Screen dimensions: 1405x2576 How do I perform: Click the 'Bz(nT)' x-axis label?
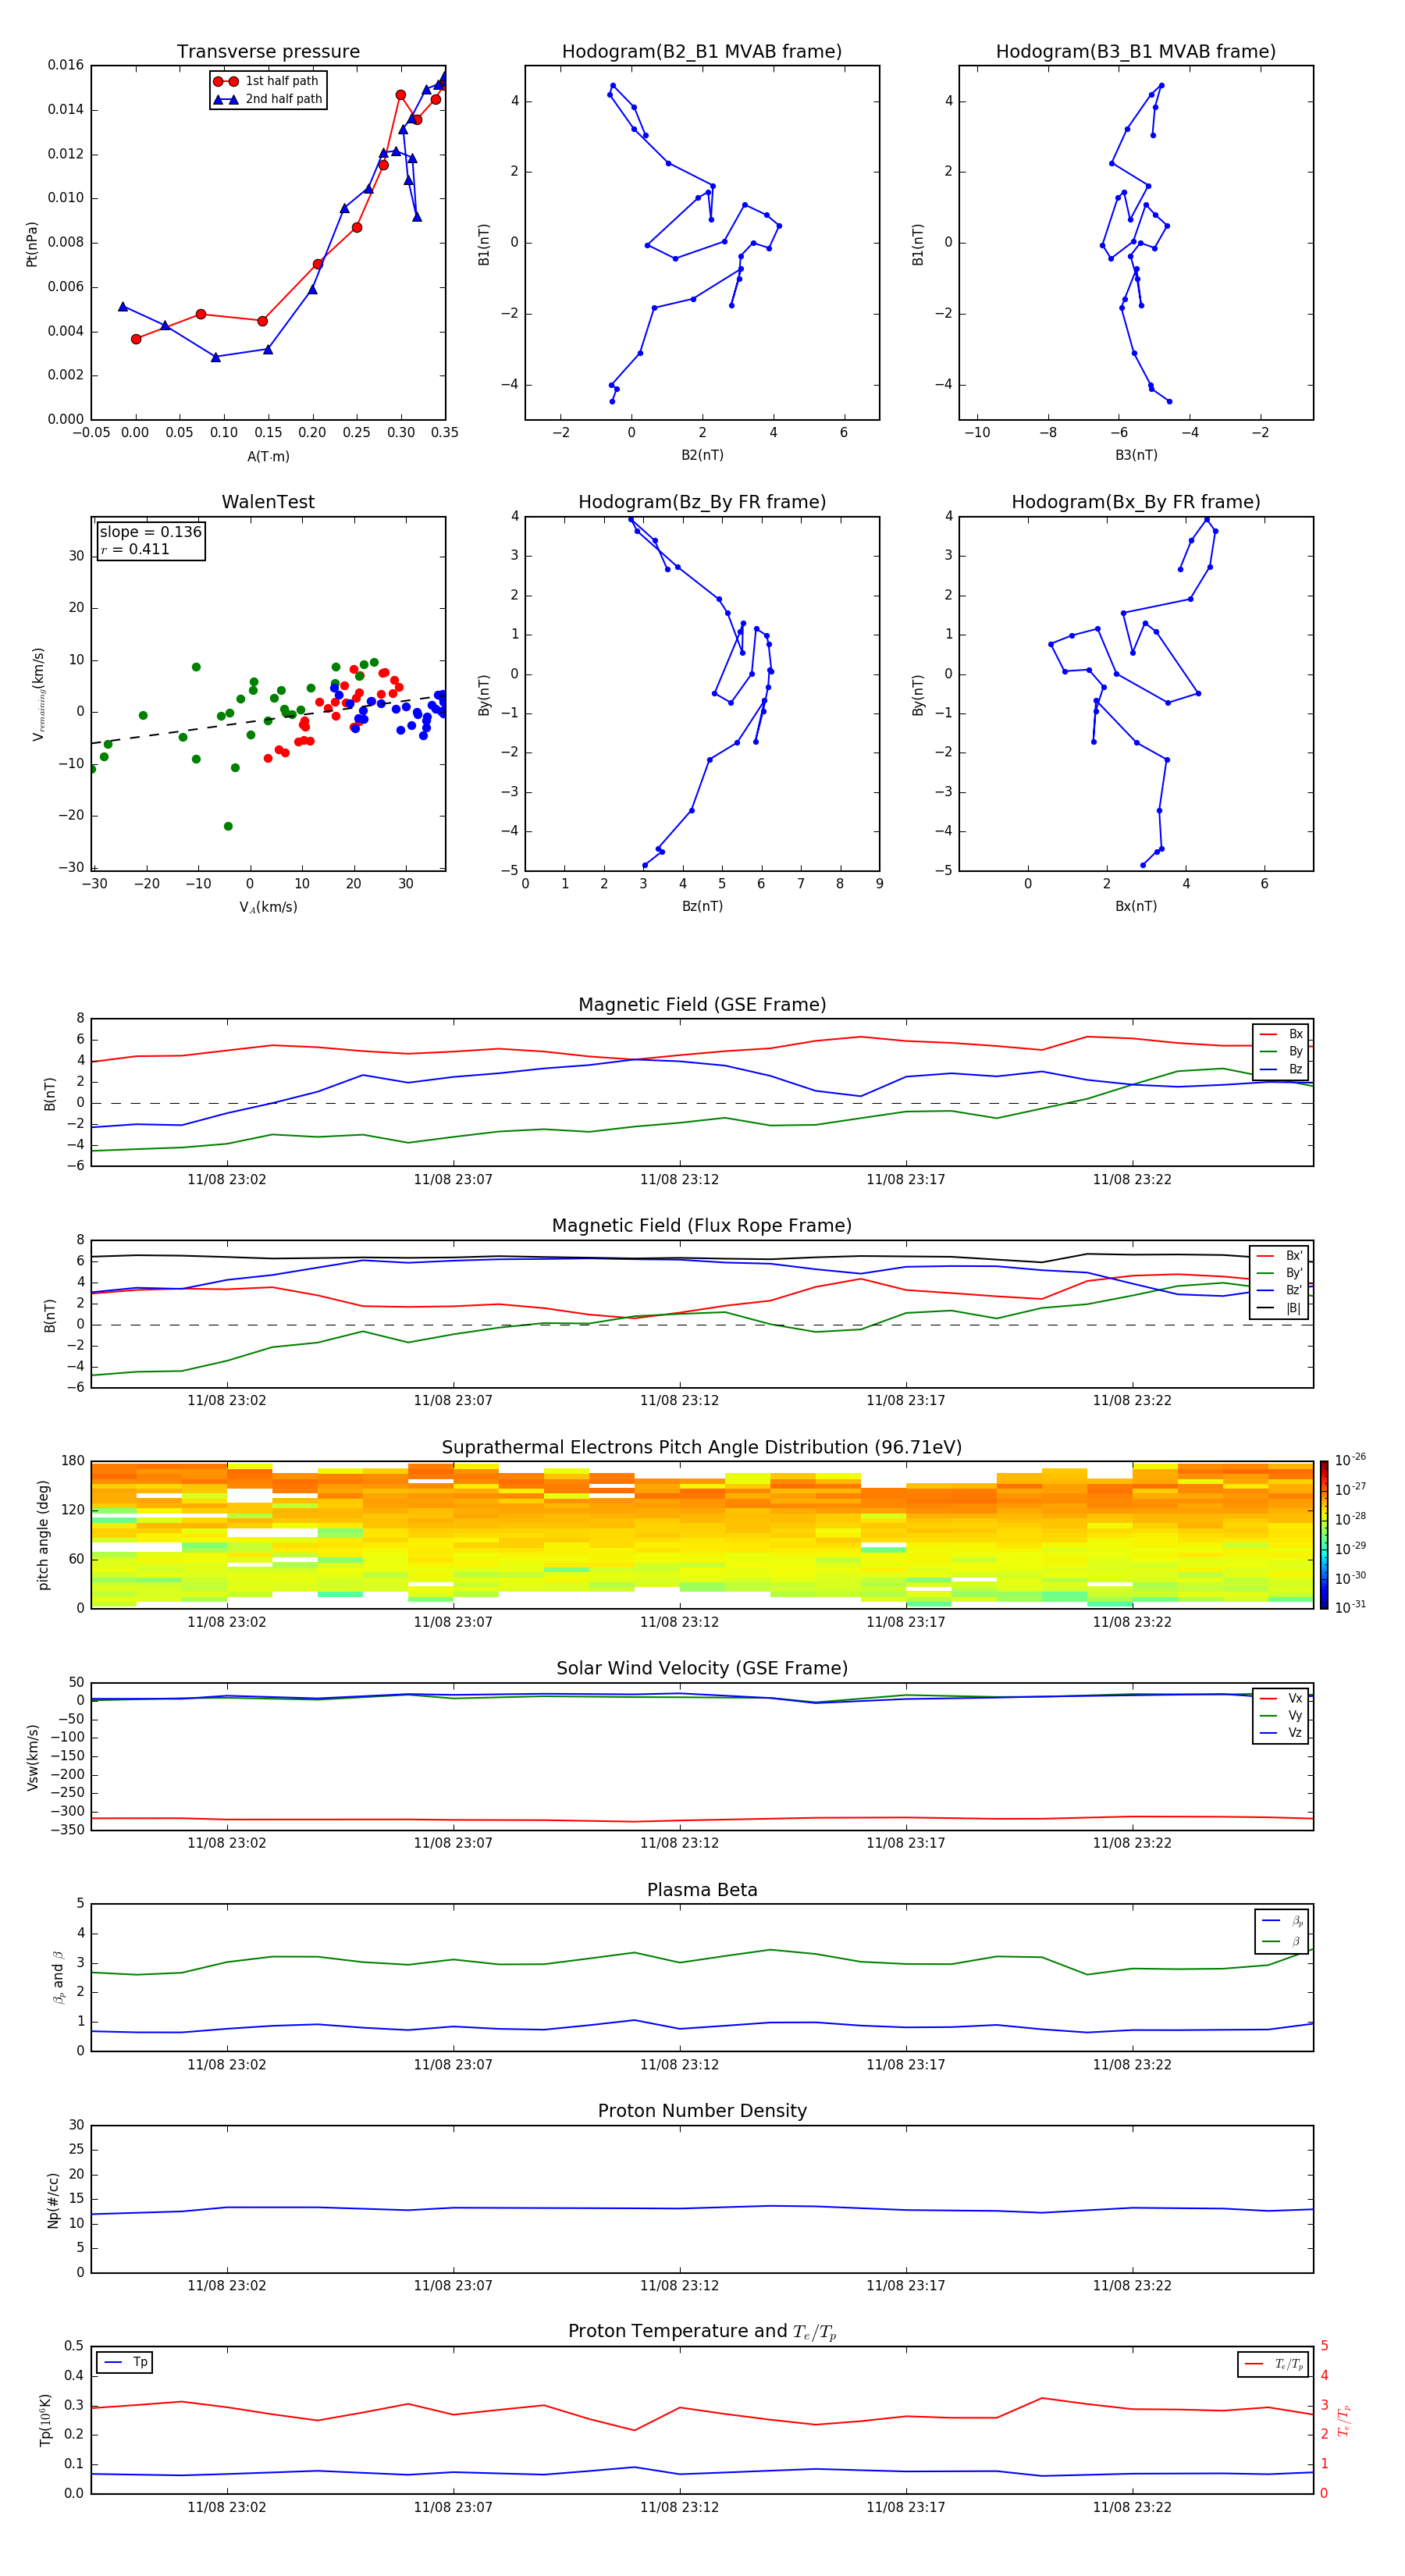[702, 906]
